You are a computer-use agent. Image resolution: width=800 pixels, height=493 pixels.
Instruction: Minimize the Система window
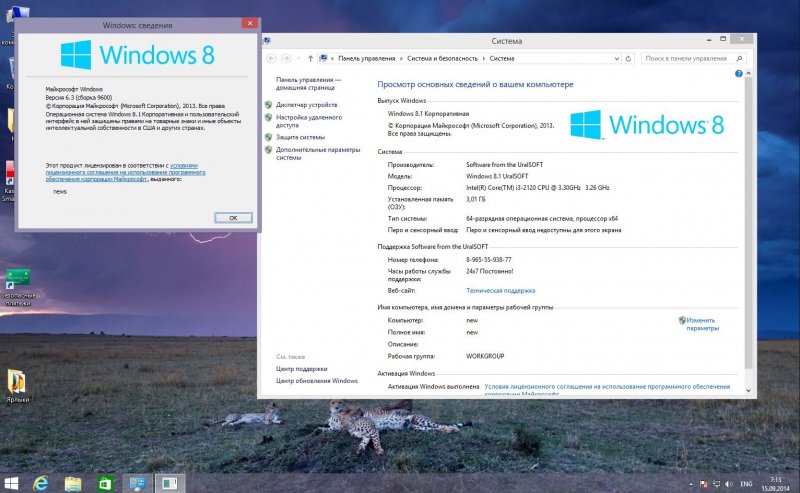[x=709, y=39]
